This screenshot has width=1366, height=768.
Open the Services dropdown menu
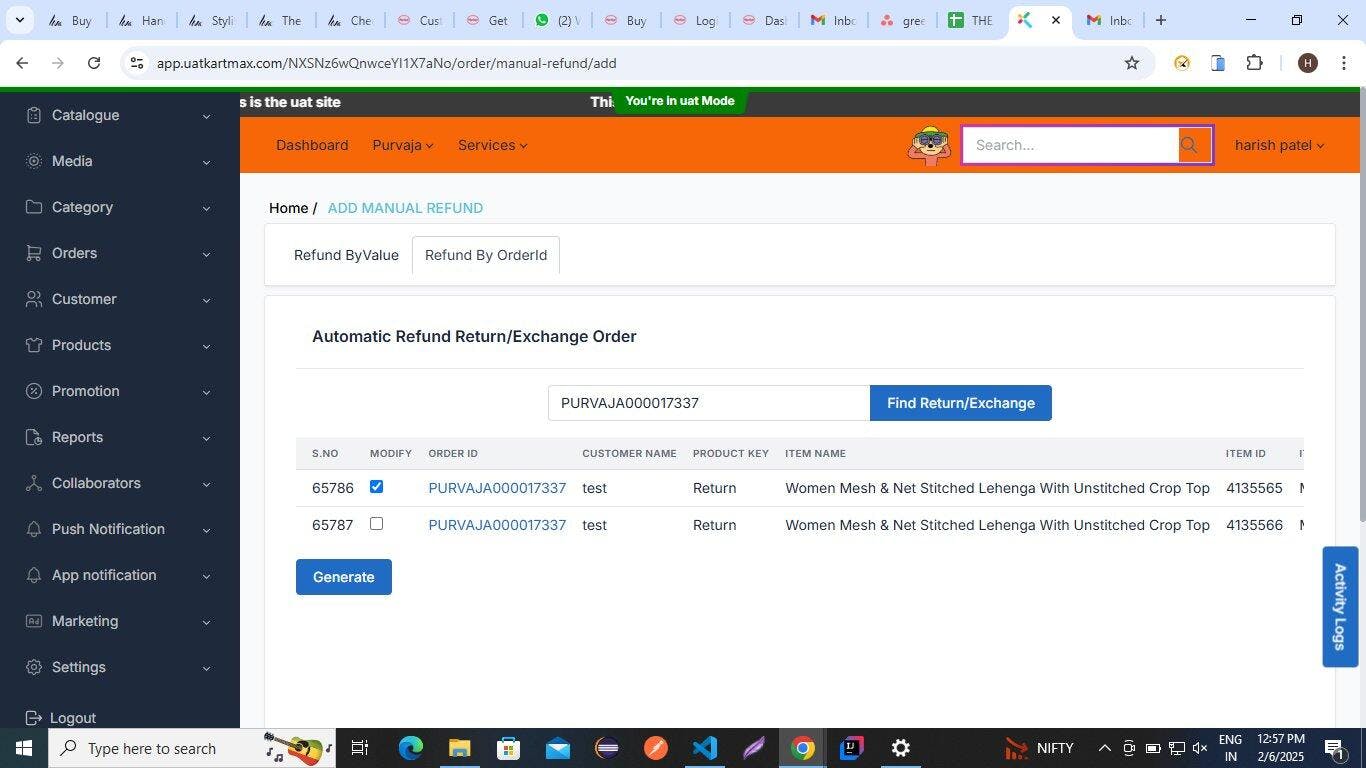(x=492, y=145)
